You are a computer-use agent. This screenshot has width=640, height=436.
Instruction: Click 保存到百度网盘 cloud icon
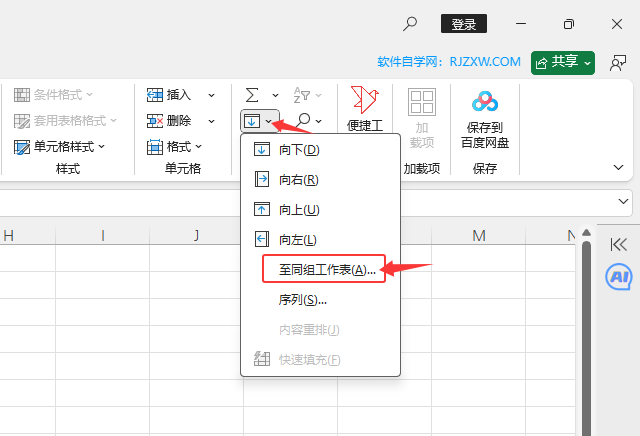(485, 101)
